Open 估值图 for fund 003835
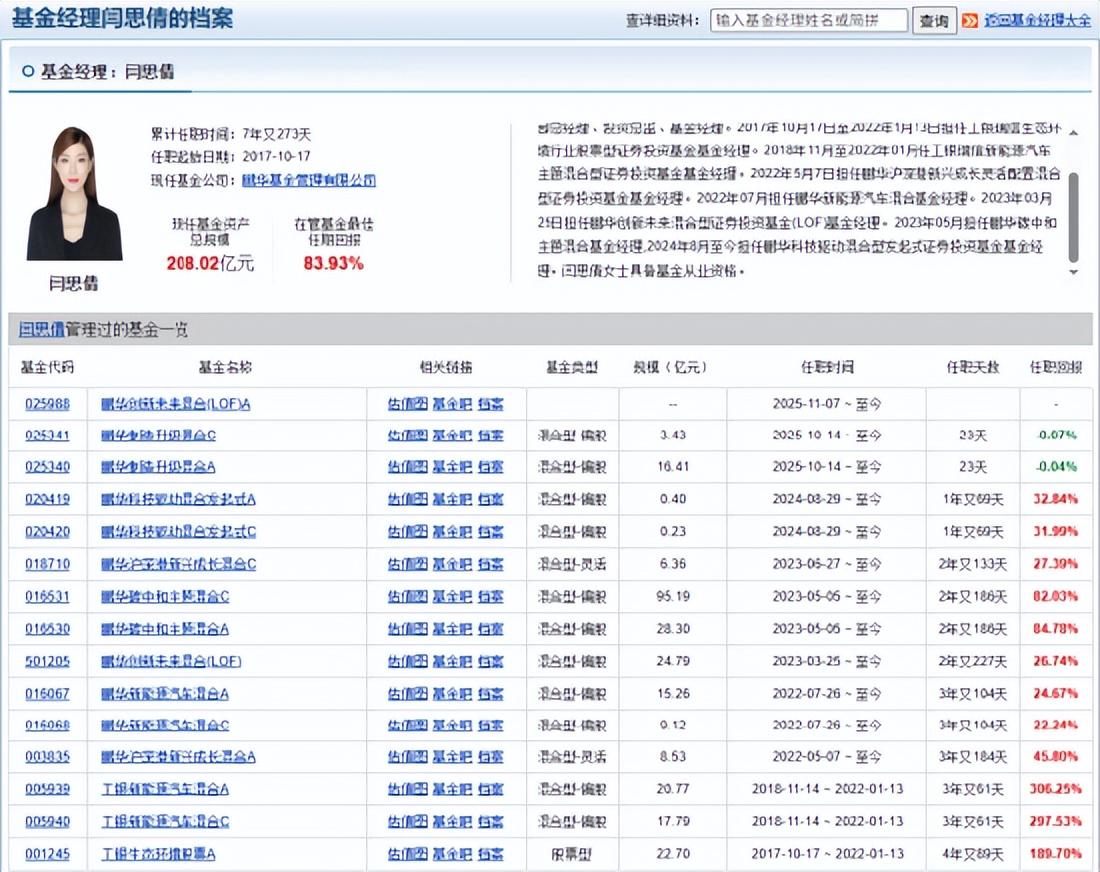This screenshot has width=1100, height=872. coord(407,757)
